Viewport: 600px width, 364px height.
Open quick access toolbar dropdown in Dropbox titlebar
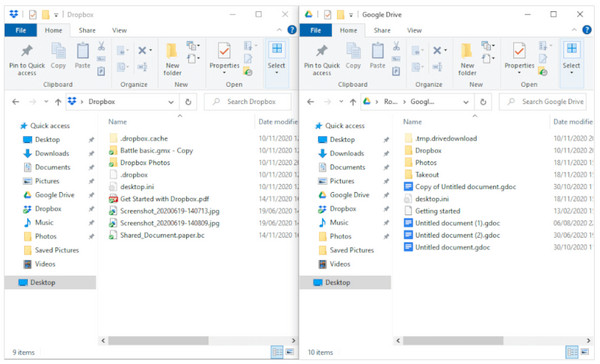(x=56, y=15)
